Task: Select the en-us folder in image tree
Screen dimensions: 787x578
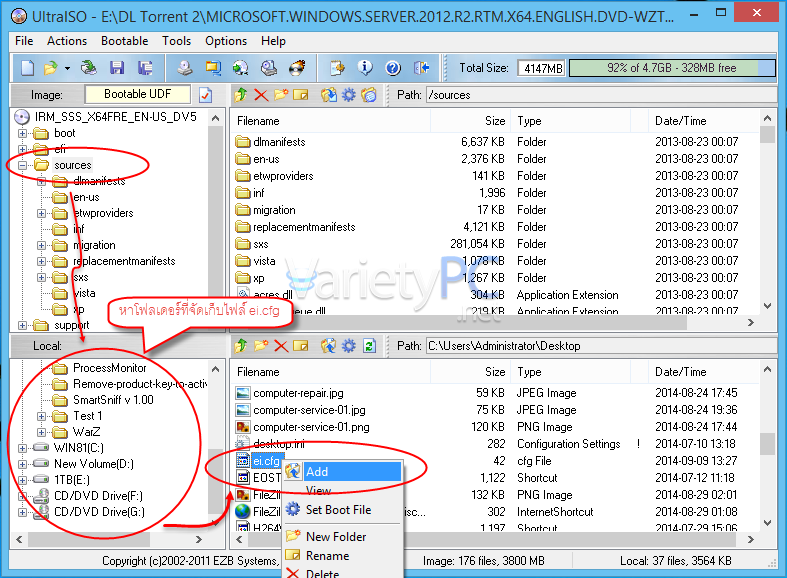Action: coord(86,197)
